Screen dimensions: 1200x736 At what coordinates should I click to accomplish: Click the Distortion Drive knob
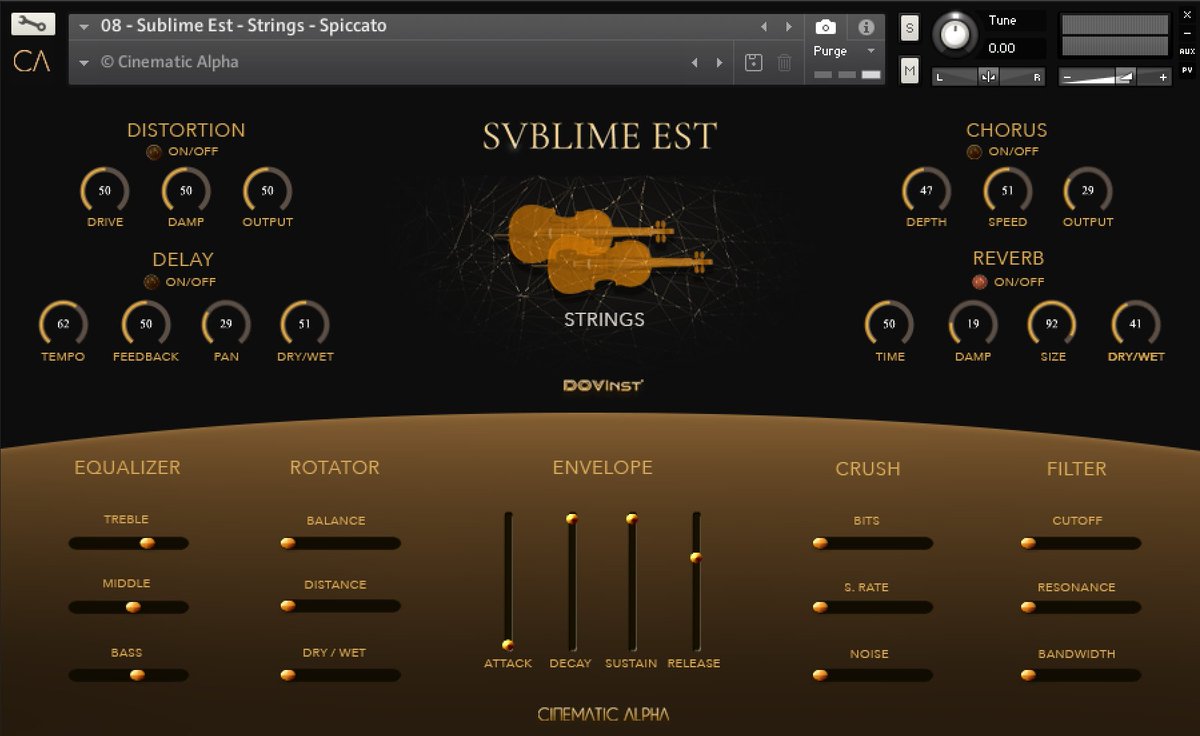105,190
